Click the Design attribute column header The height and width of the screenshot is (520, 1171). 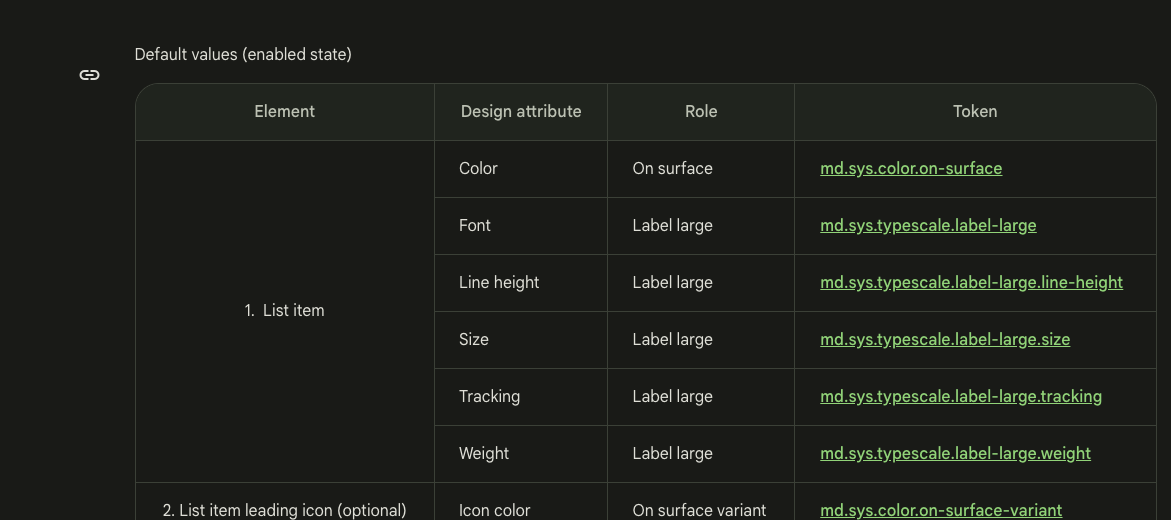521,111
